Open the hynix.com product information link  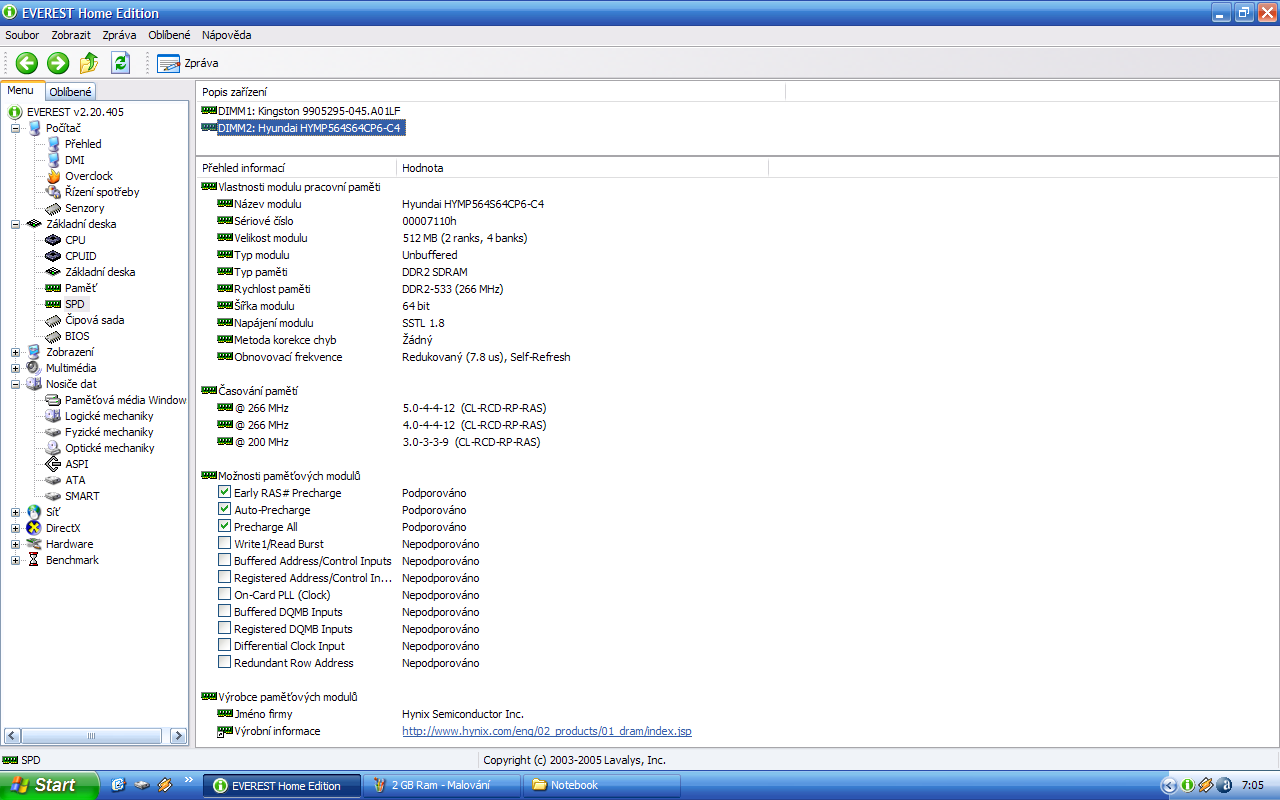click(x=546, y=731)
